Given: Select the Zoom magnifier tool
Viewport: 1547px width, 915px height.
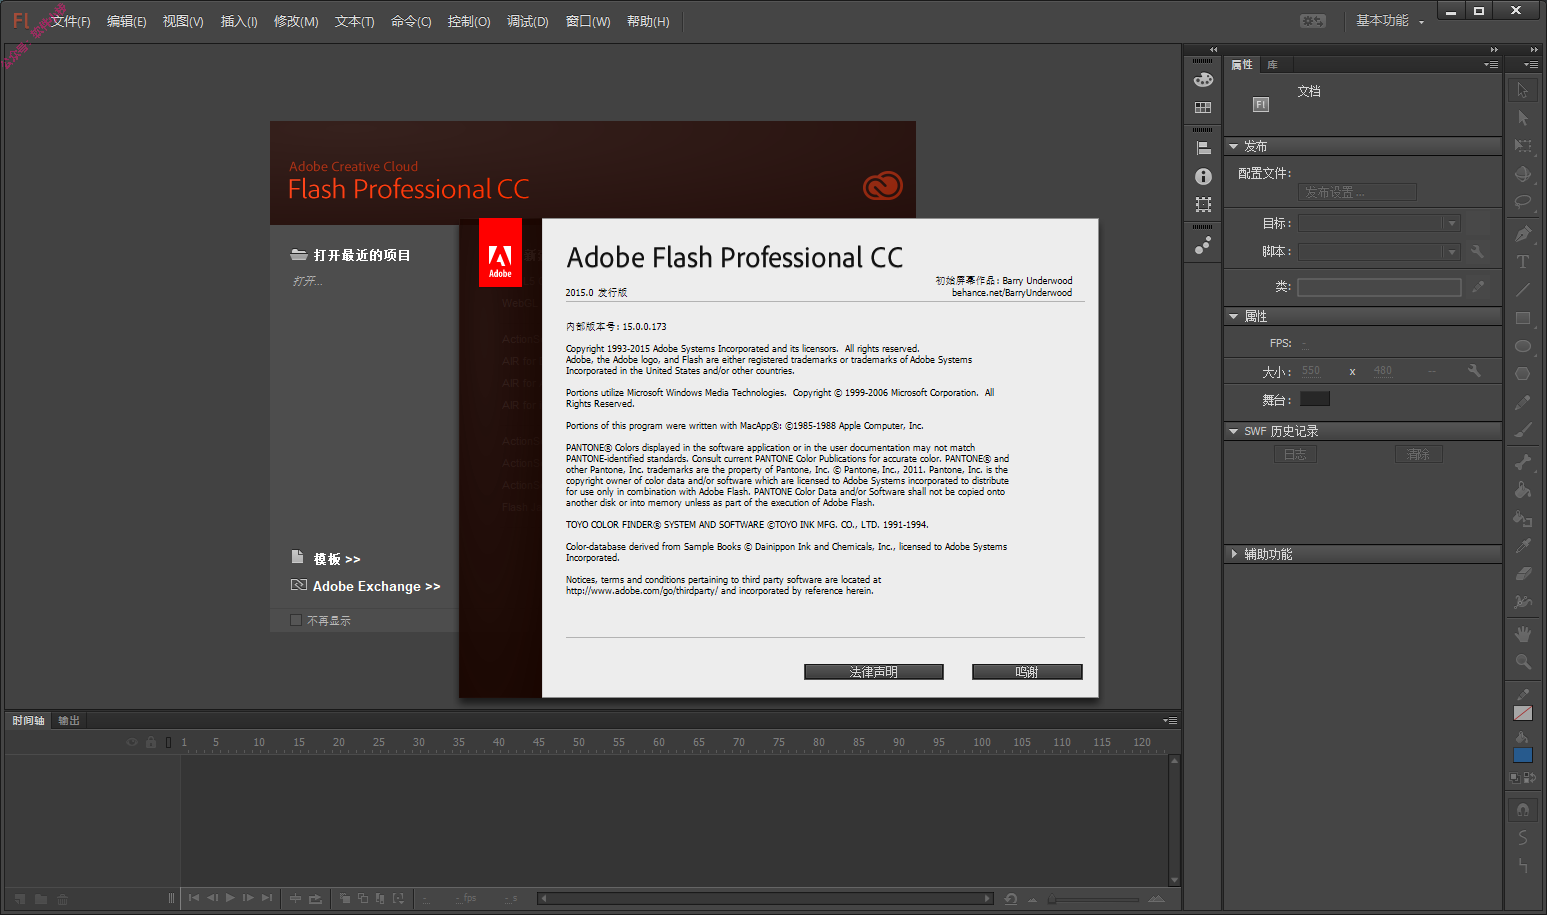Looking at the screenshot, I should click(x=1522, y=662).
